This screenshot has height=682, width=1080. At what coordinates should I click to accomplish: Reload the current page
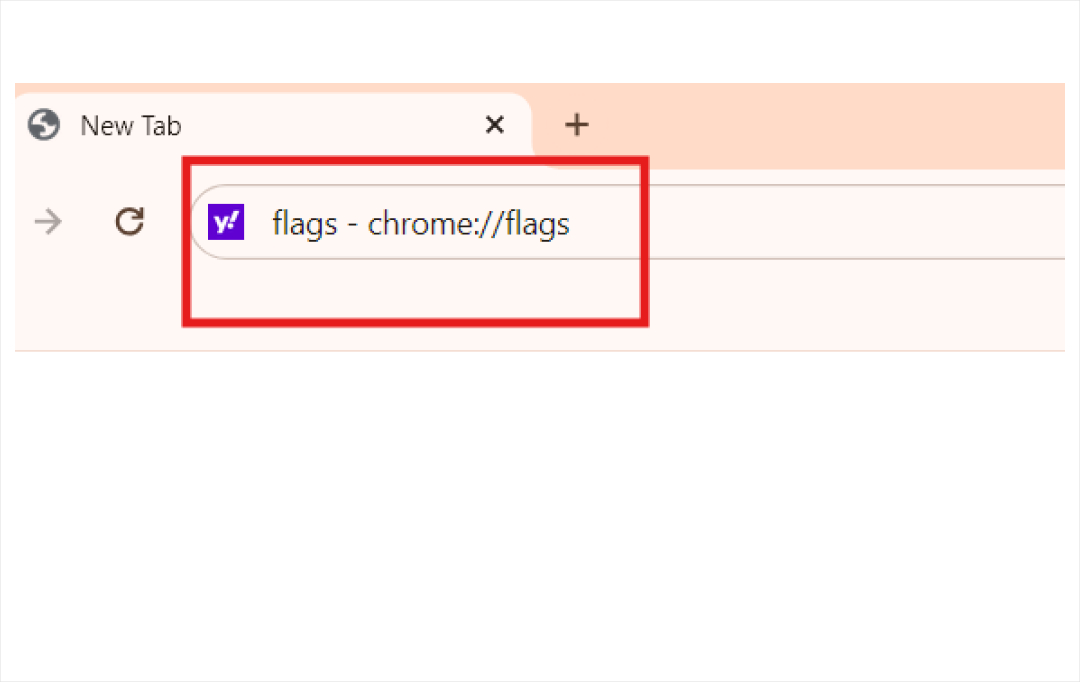pos(130,222)
